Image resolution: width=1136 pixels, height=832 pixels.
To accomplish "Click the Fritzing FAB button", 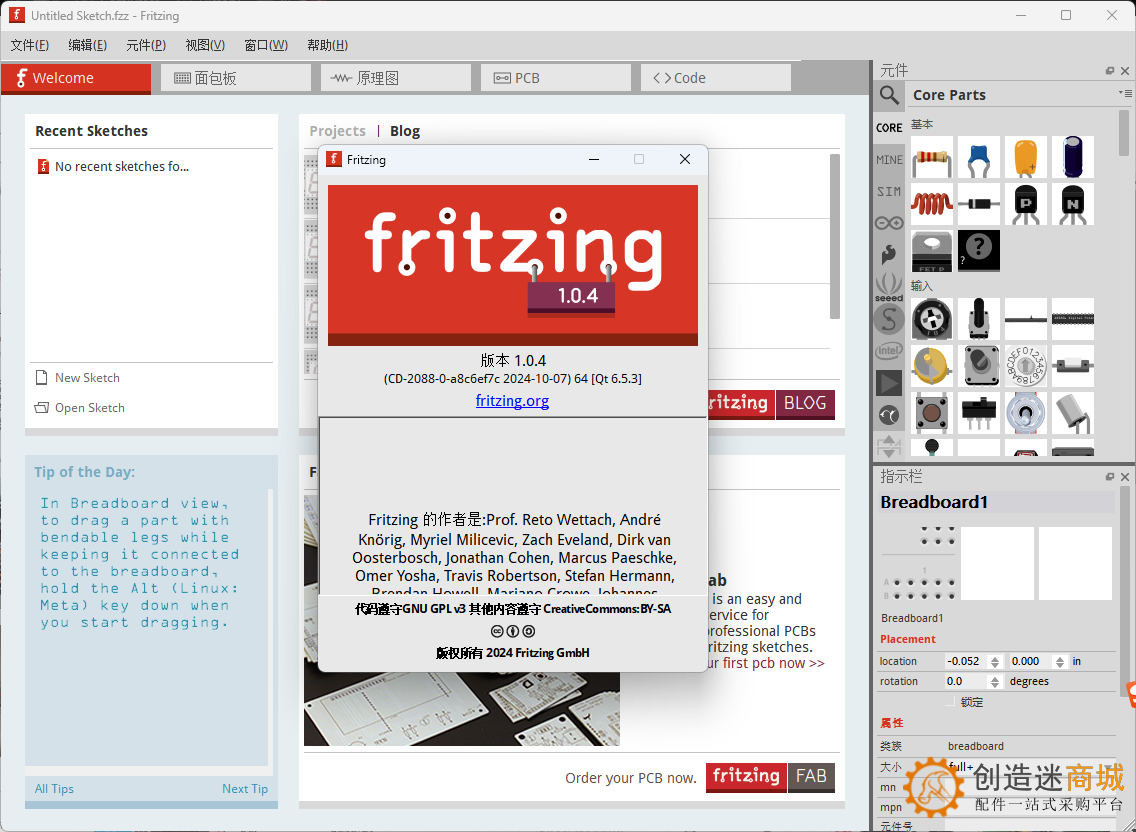I will pyautogui.click(x=811, y=777).
